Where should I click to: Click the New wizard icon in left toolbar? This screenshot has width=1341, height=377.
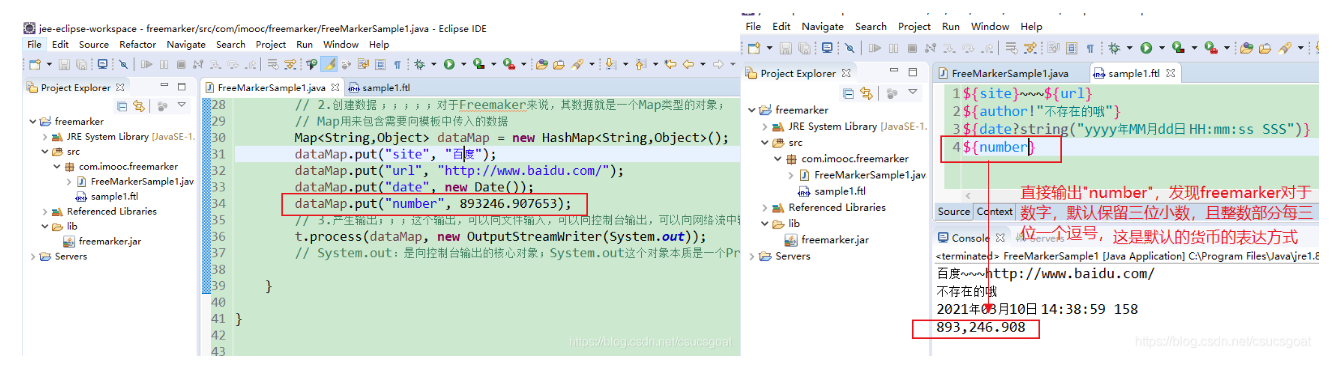click(35, 64)
